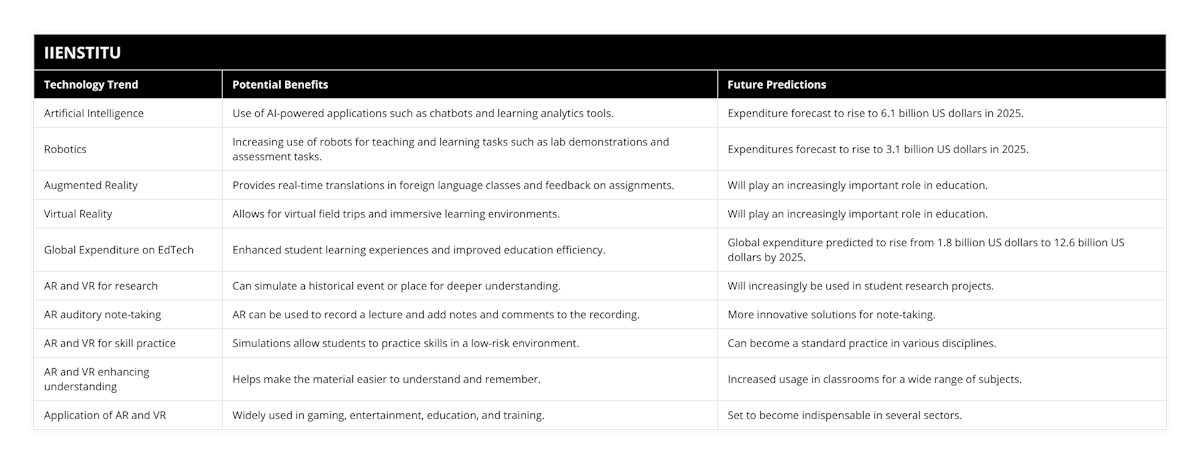
Task: Select the AR auditory note-taking cell
Action: tap(103, 314)
